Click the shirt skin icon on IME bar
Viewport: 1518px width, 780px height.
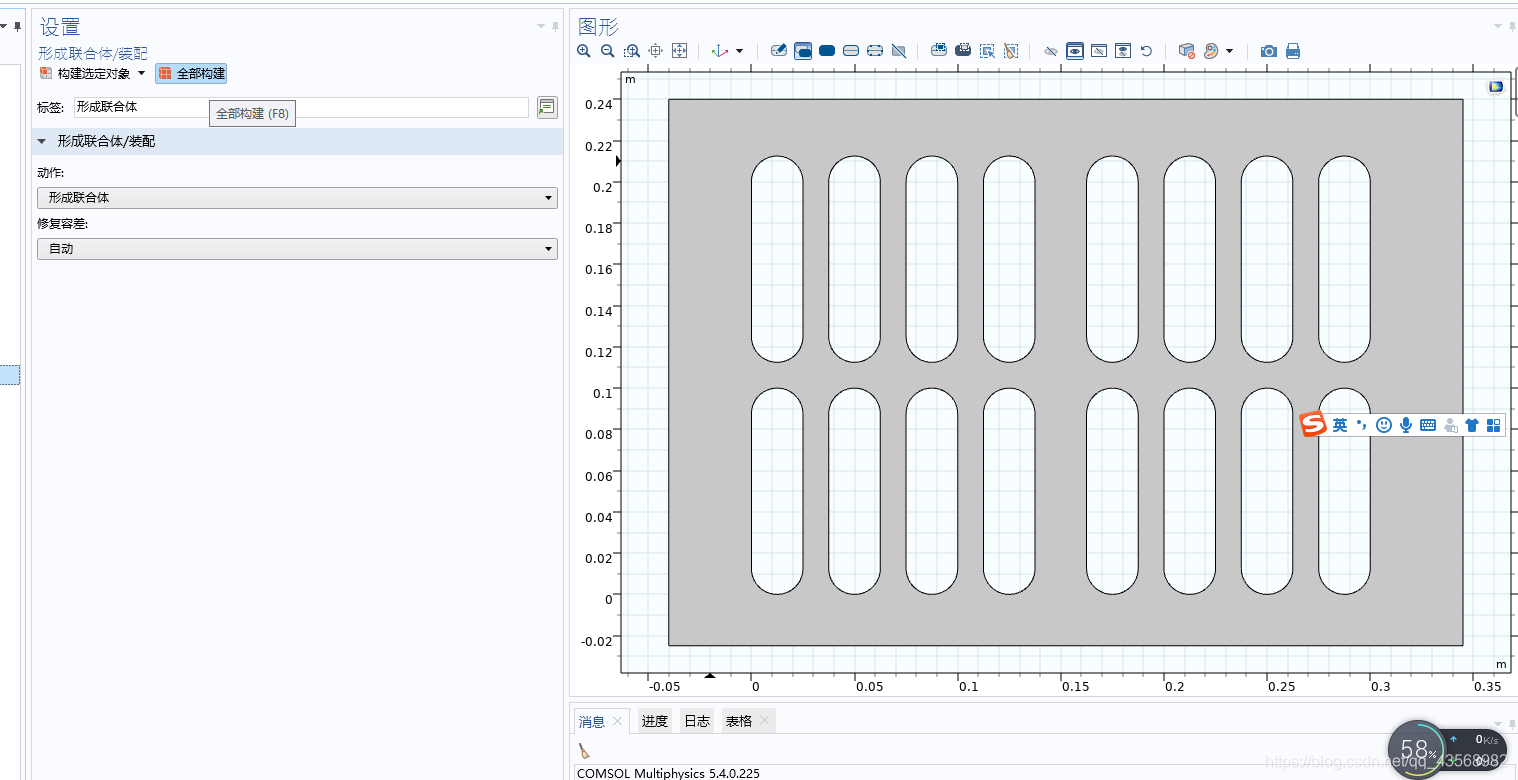[x=1472, y=425]
